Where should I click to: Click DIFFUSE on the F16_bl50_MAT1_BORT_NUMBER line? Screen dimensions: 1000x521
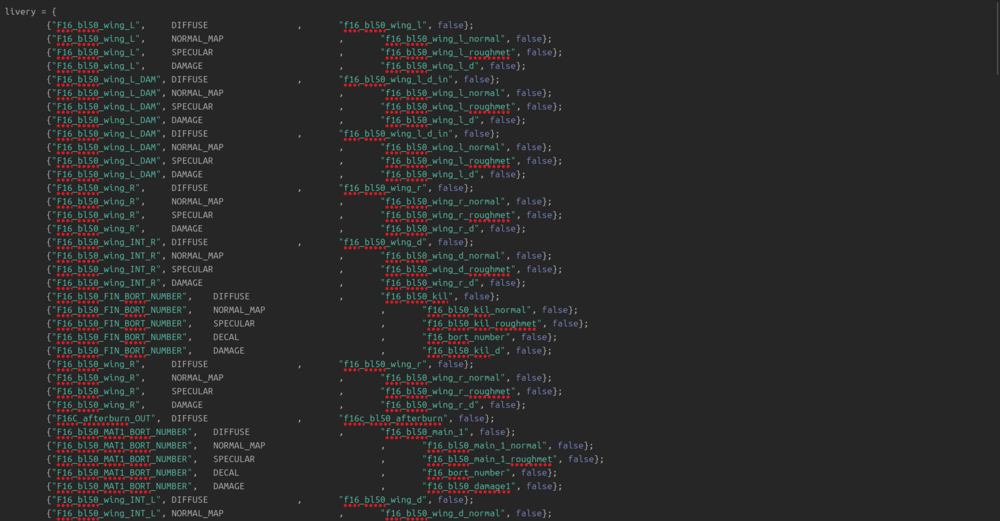[232, 432]
